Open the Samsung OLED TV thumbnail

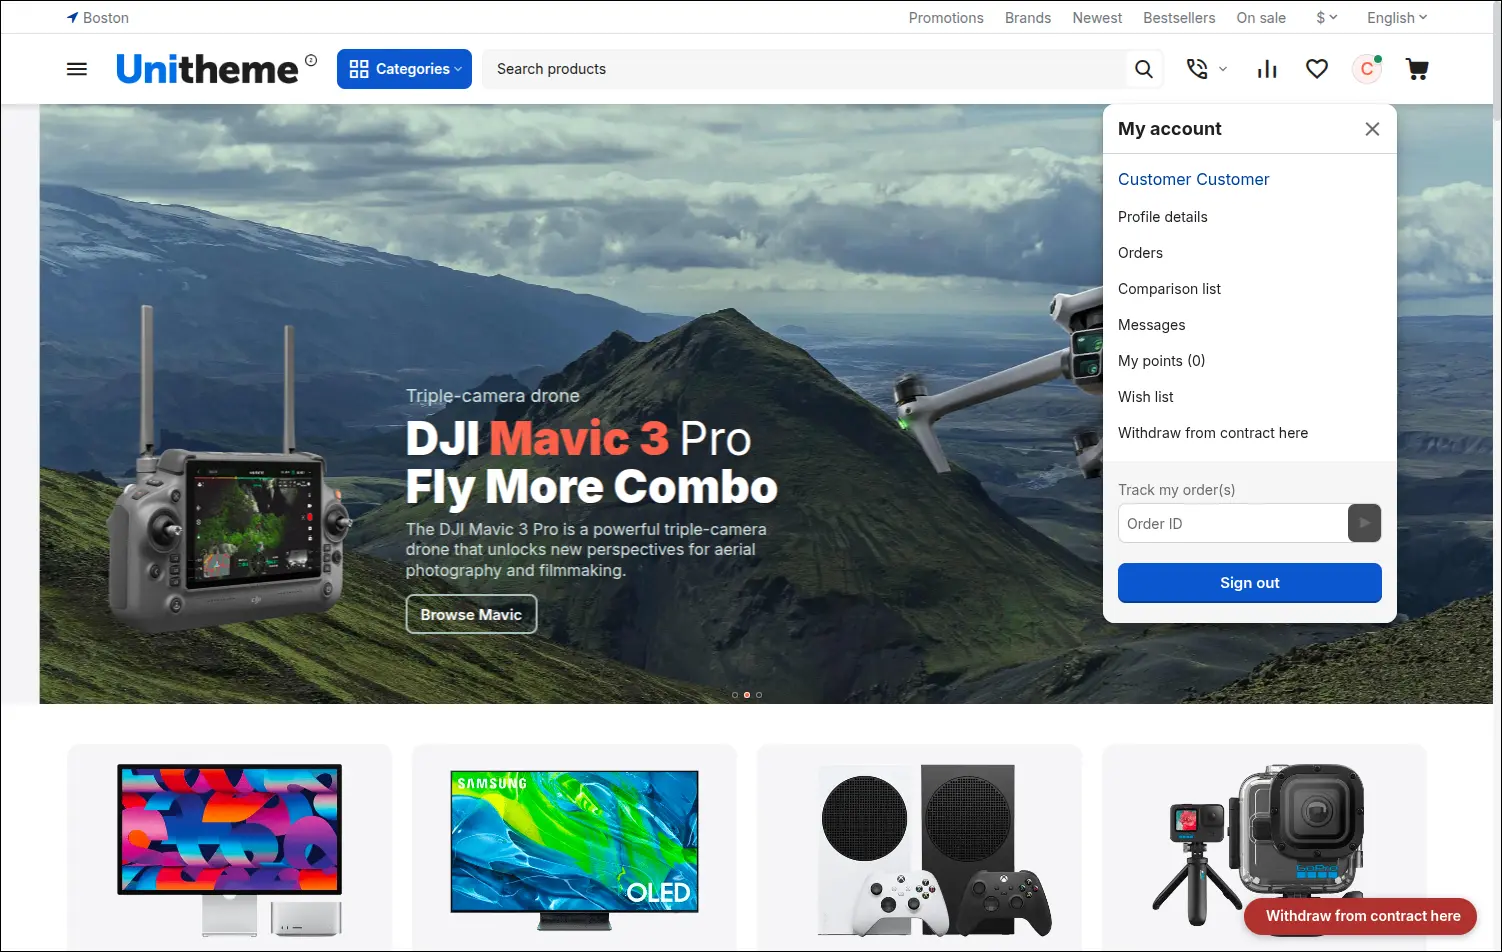pos(574,850)
